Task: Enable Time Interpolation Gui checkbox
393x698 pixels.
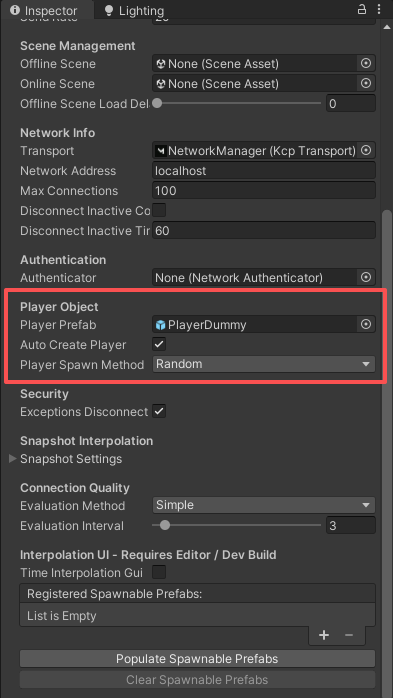Action: [x=159, y=572]
